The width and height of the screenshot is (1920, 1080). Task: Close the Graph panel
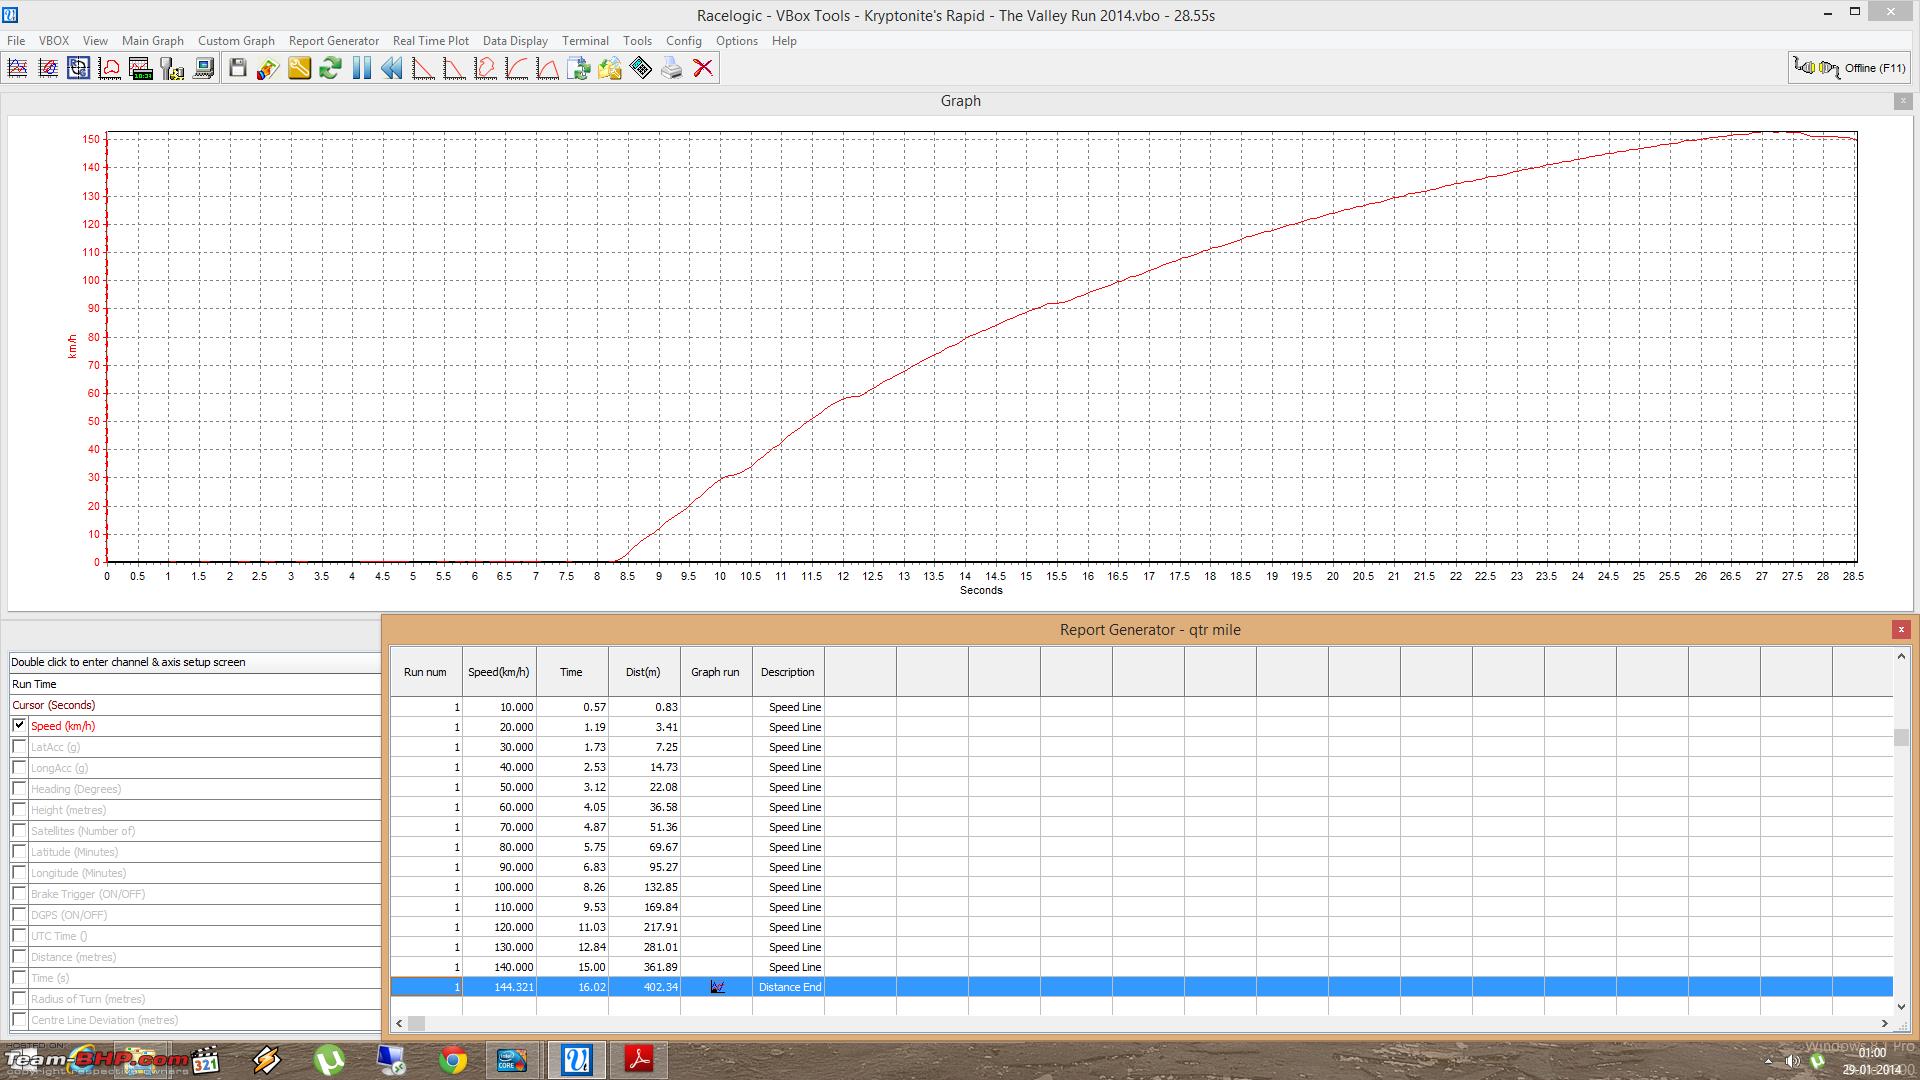click(1903, 101)
